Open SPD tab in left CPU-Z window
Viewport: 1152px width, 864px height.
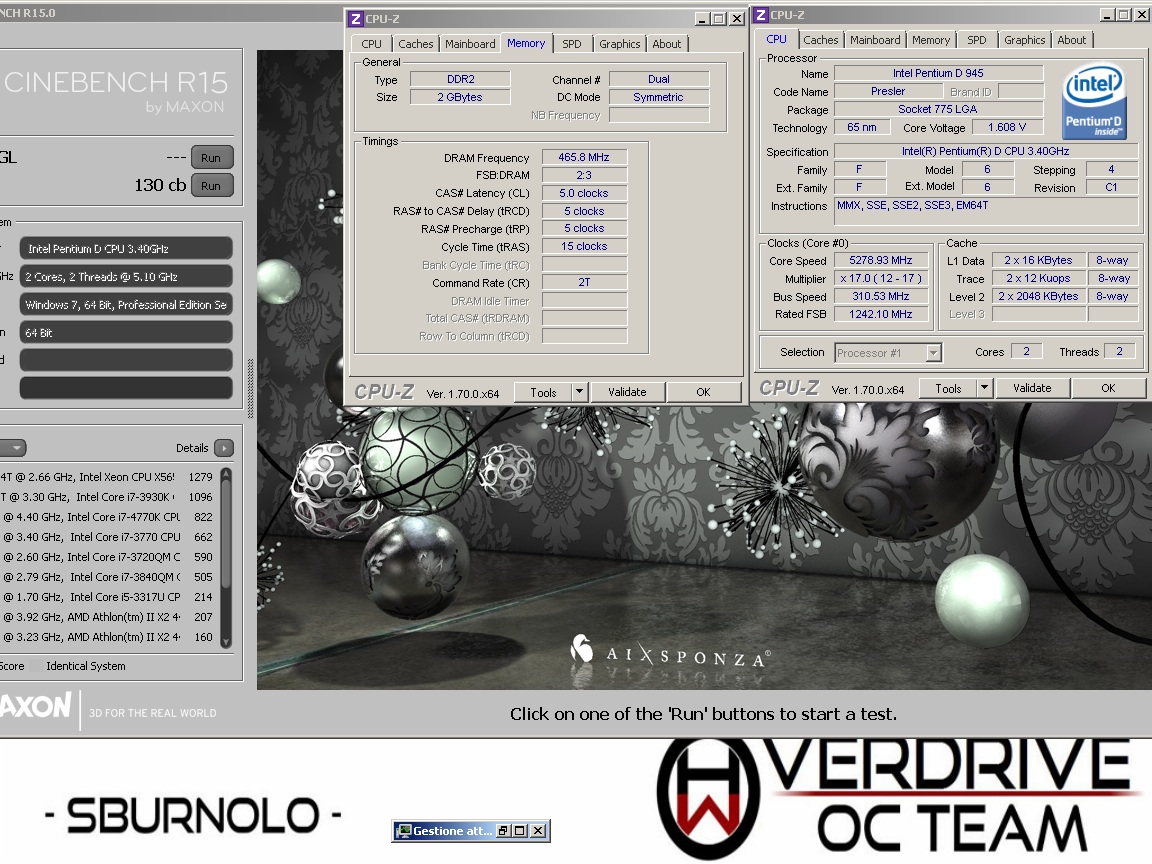pyautogui.click(x=572, y=44)
